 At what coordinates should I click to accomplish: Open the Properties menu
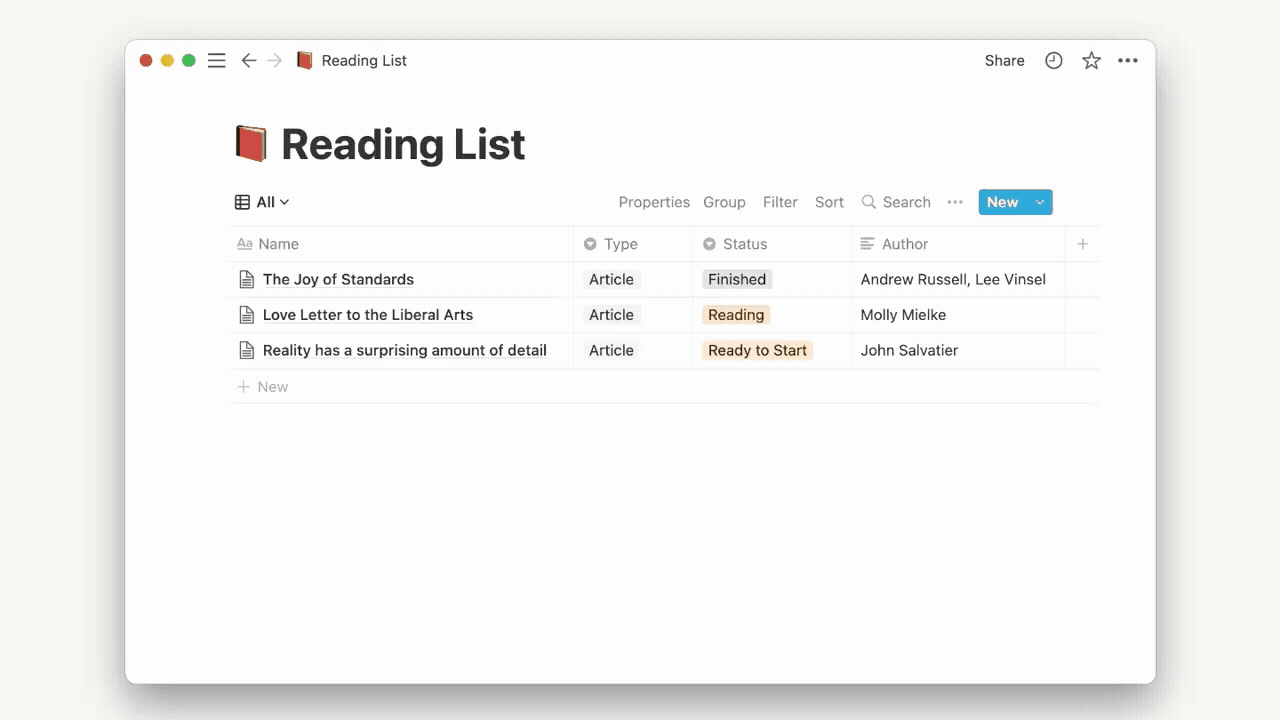(x=654, y=202)
